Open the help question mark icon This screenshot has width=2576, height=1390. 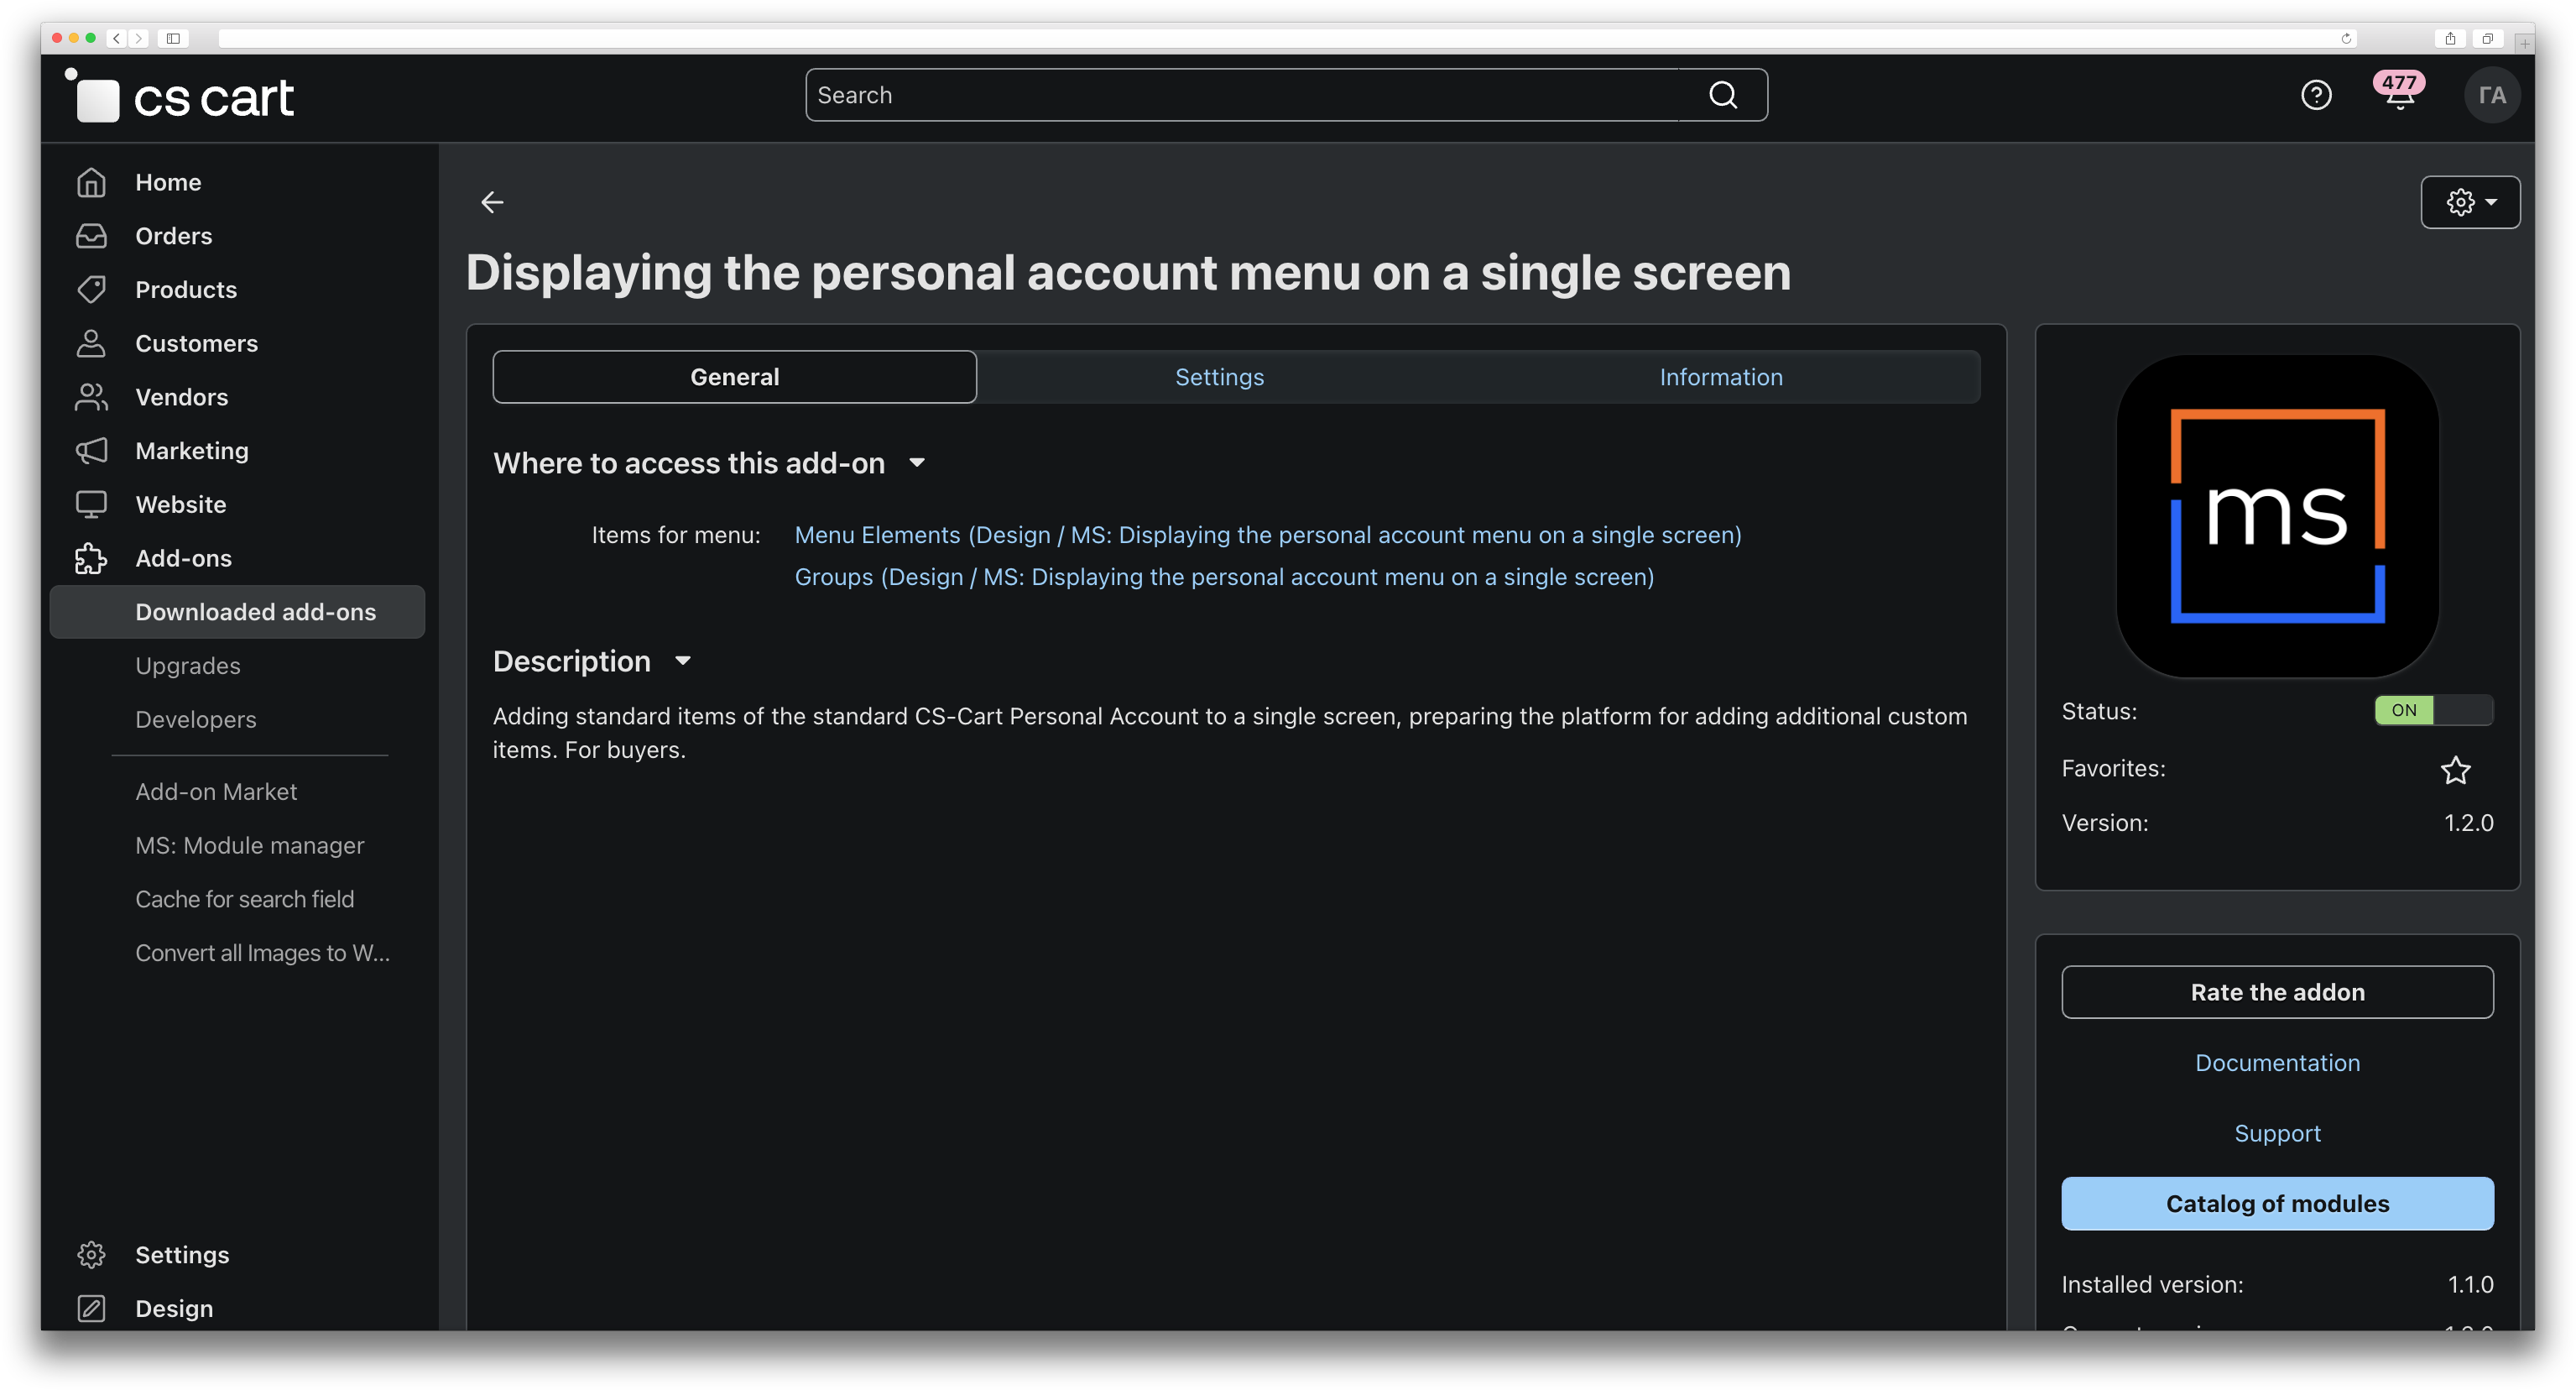click(2316, 95)
